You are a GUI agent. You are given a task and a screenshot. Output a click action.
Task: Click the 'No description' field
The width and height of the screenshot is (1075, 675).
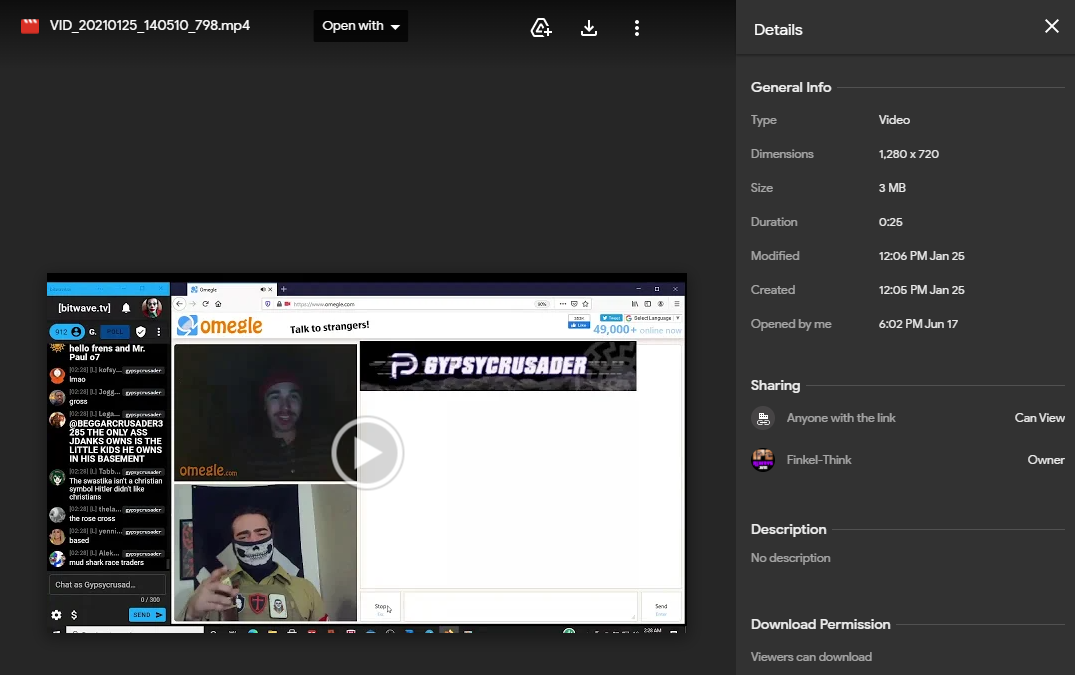coord(790,558)
